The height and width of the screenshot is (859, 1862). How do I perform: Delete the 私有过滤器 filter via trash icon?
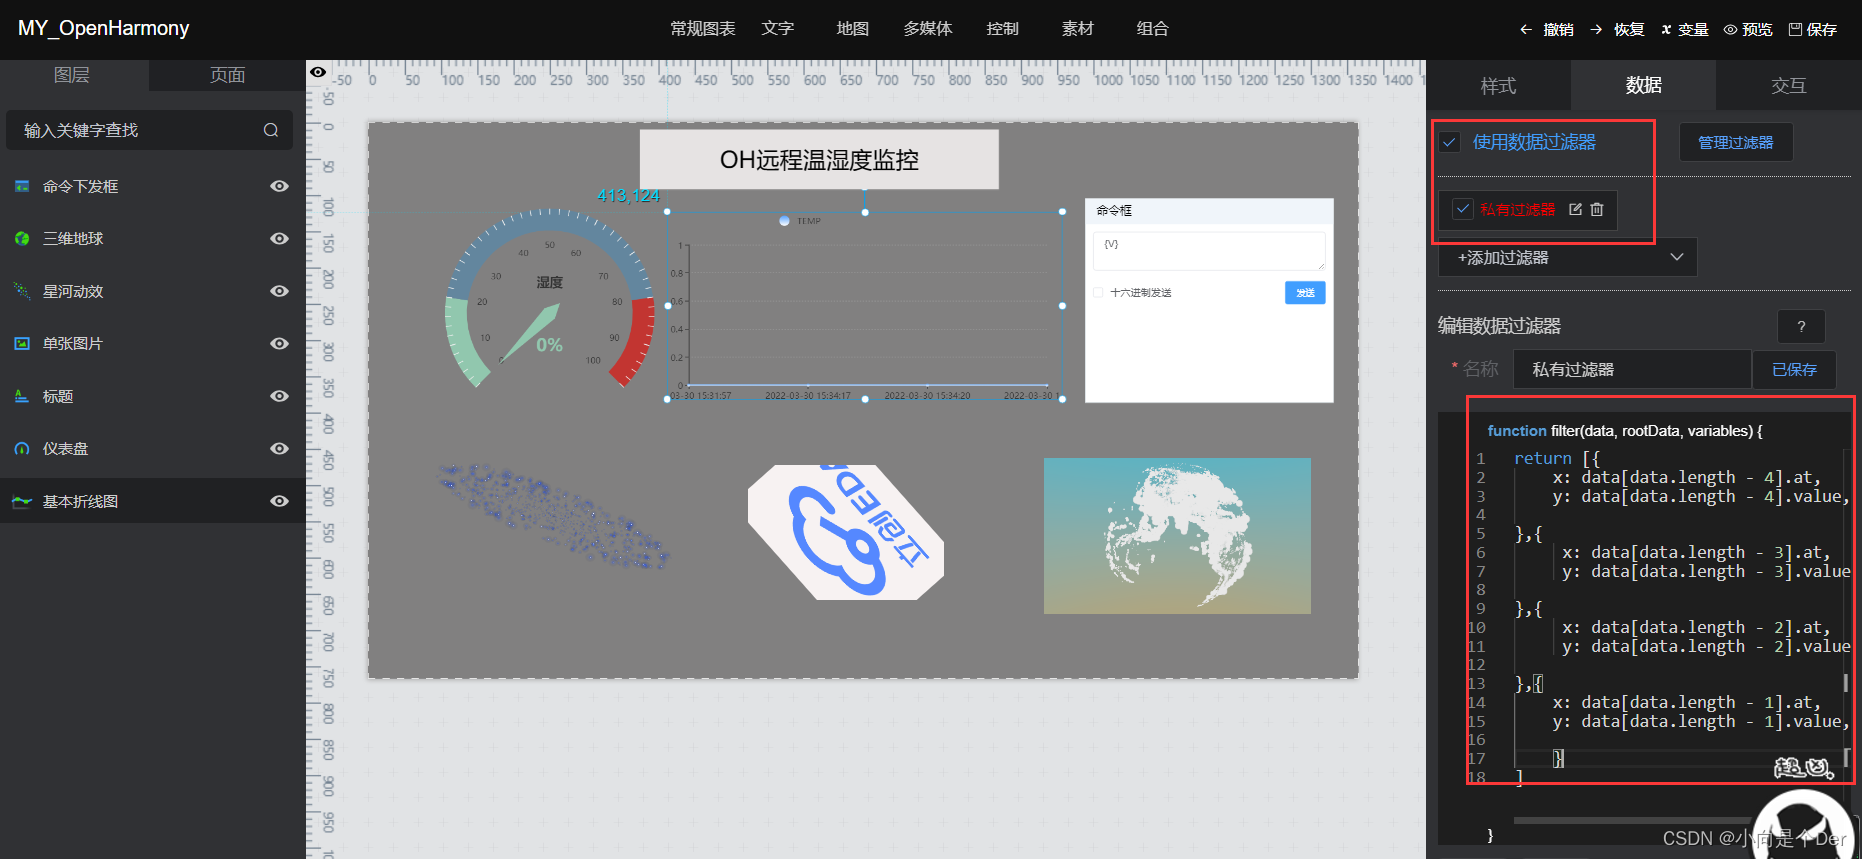point(1597,209)
